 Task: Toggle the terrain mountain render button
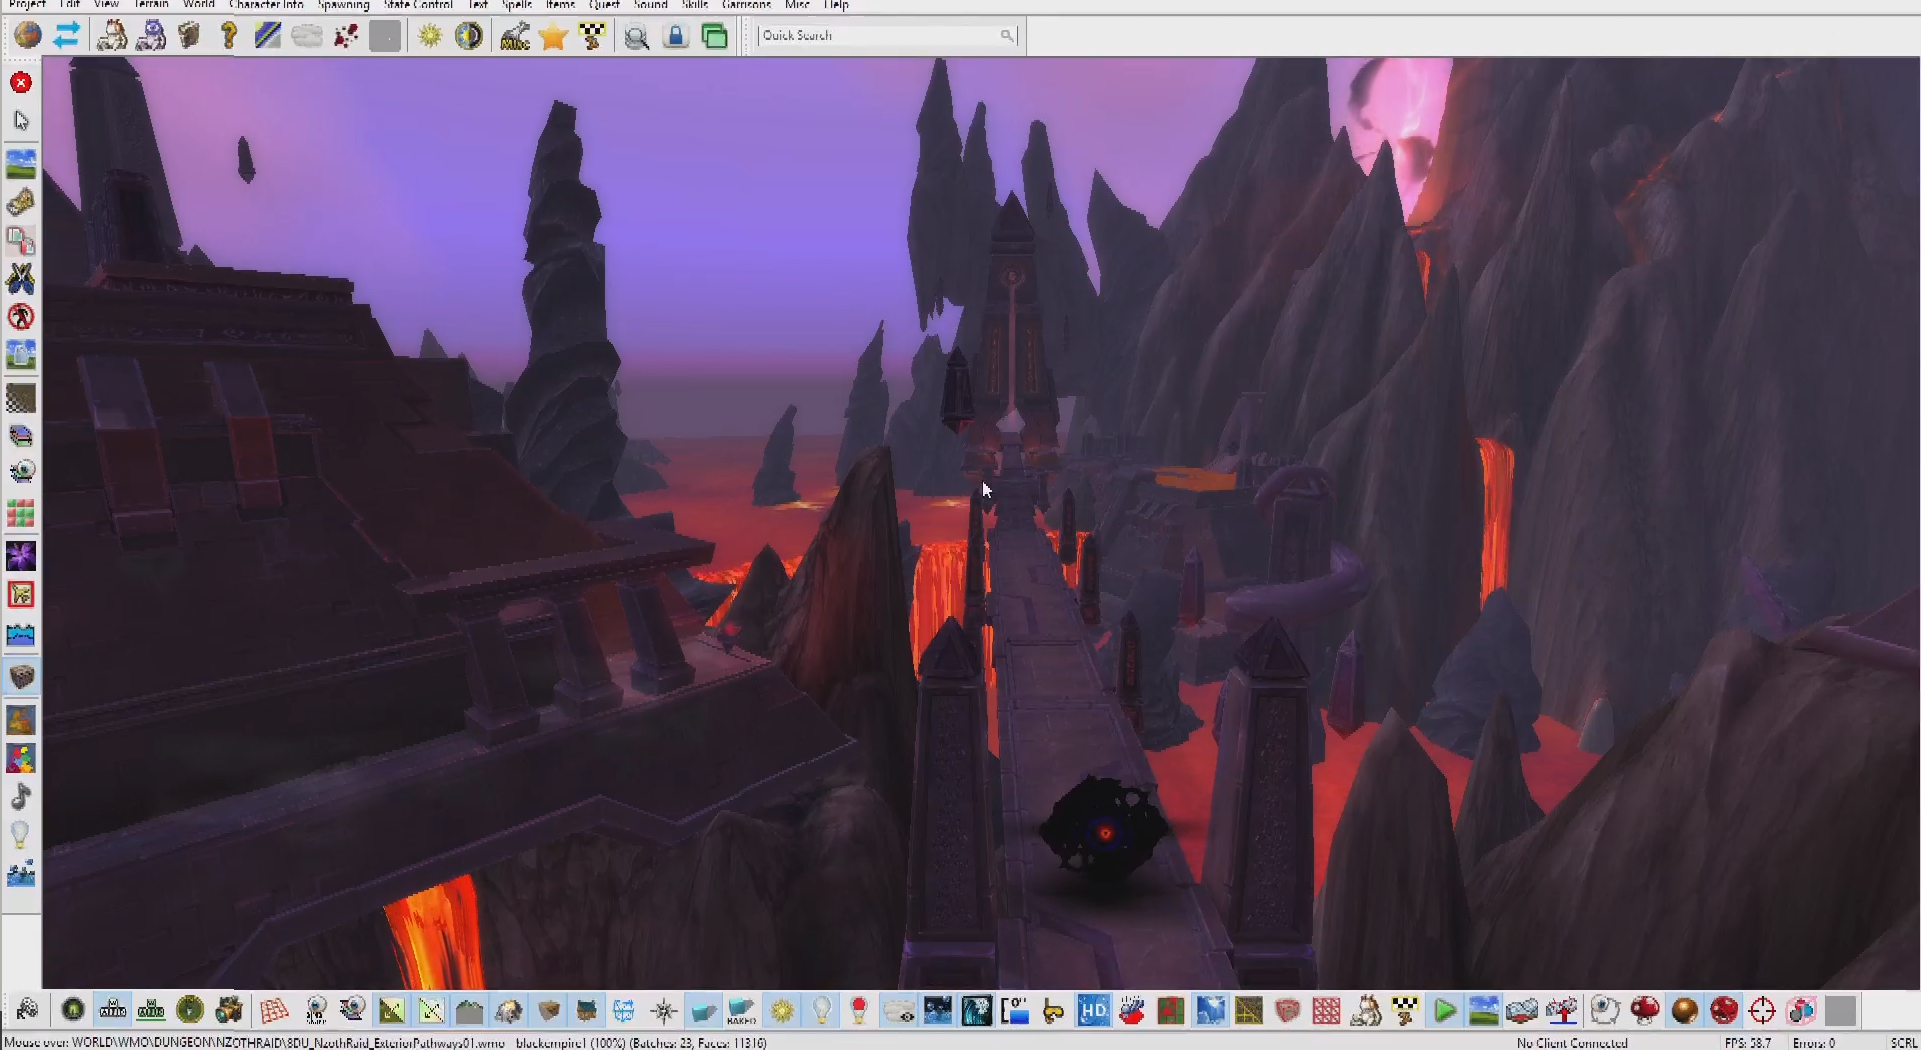(x=469, y=1011)
